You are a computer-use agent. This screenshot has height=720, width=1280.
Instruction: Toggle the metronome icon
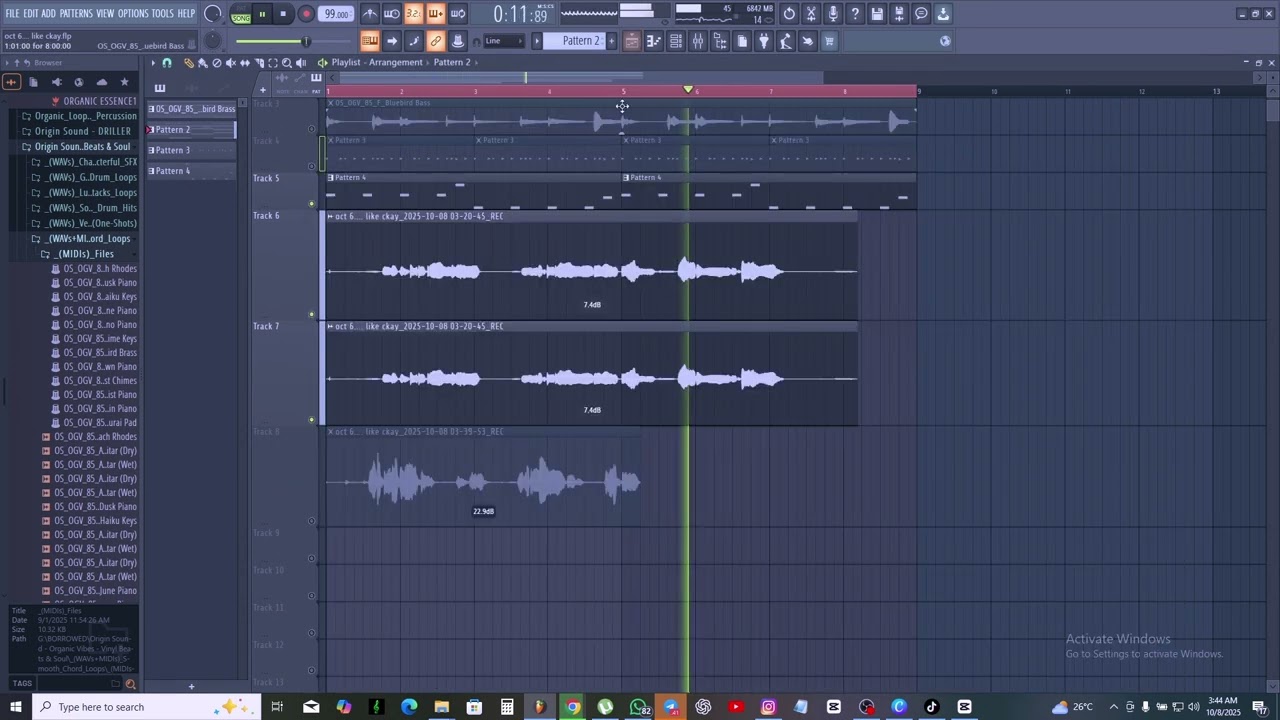tap(370, 14)
